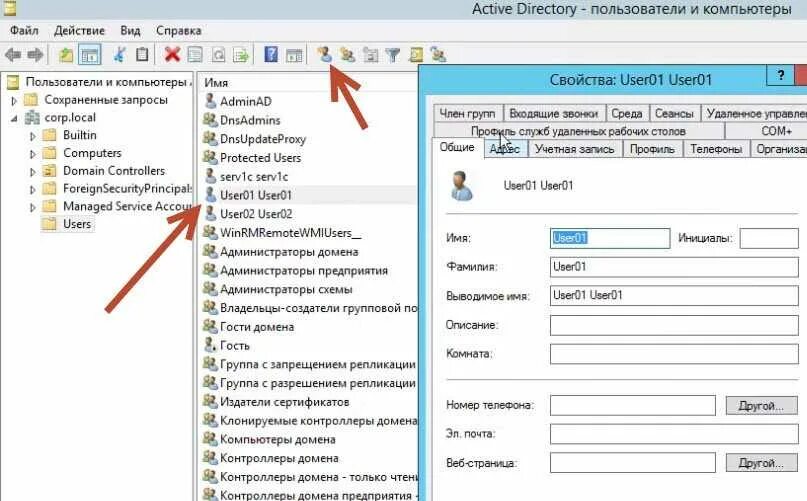The width and height of the screenshot is (807, 501).
Task: Click the ? help button in Свойства dialog
Action: pos(780,76)
